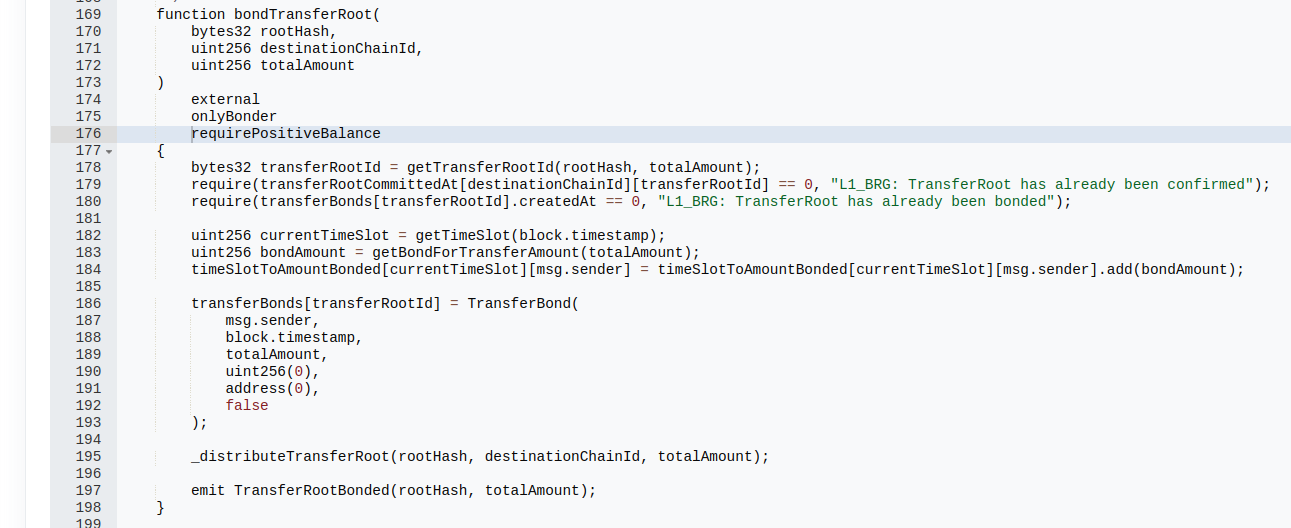Click the onlyBonder modifier text
Viewport: 1291px width, 528px height.
coord(234,117)
